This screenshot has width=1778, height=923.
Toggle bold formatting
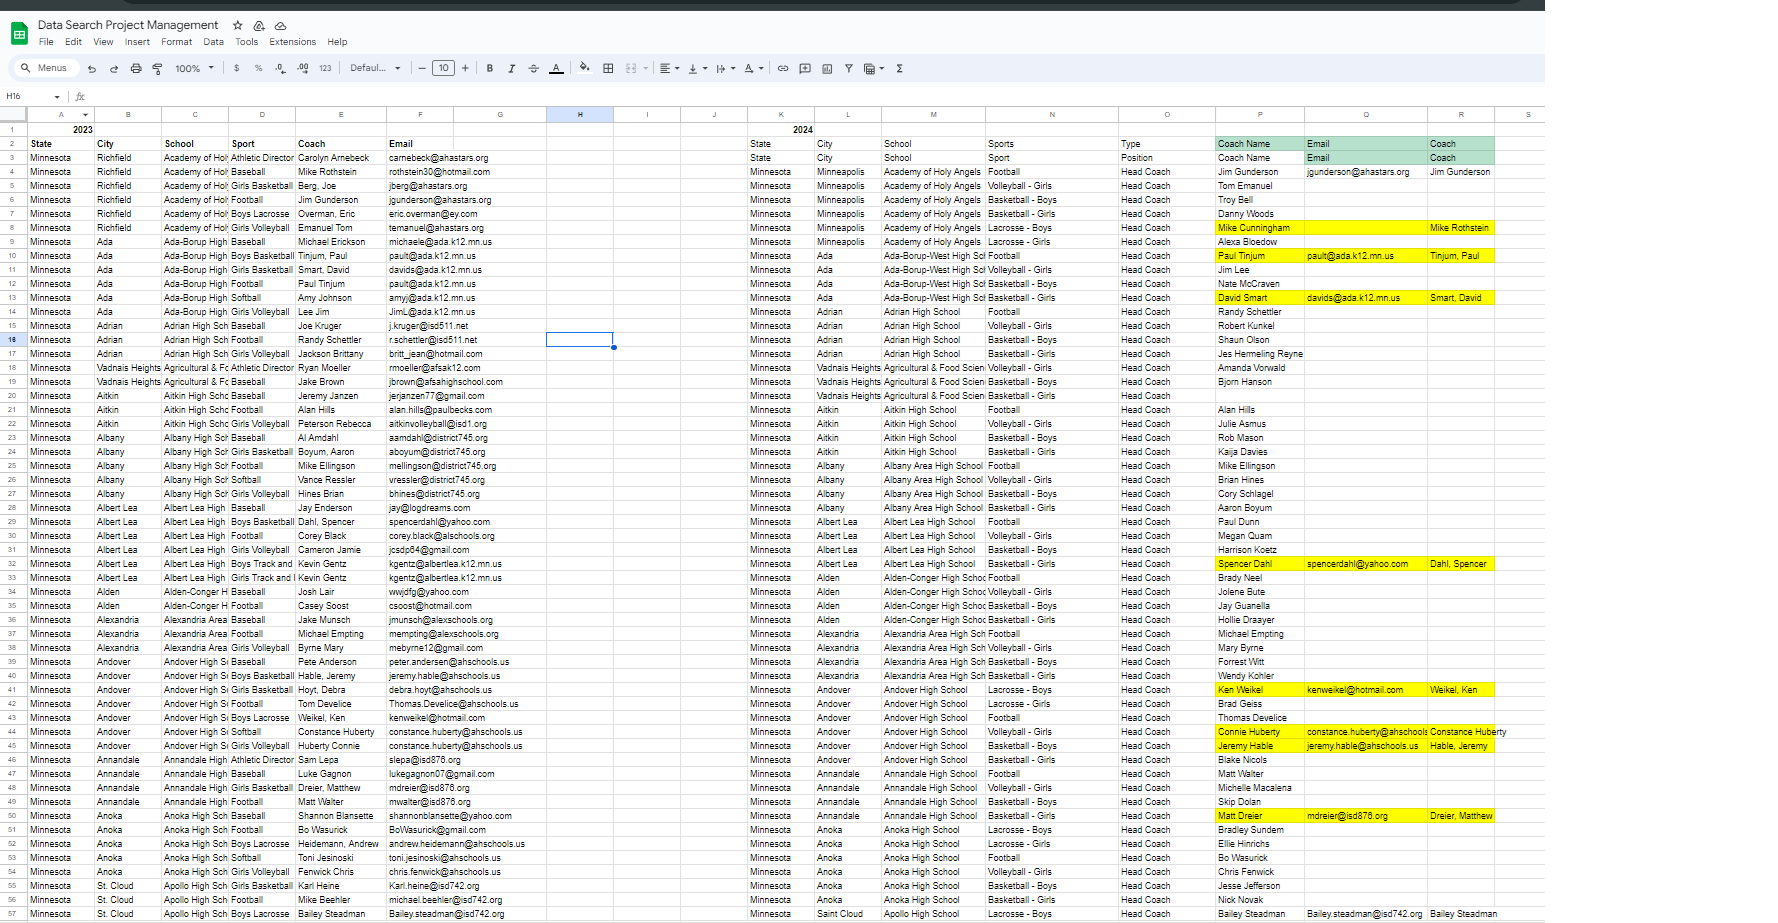point(490,69)
